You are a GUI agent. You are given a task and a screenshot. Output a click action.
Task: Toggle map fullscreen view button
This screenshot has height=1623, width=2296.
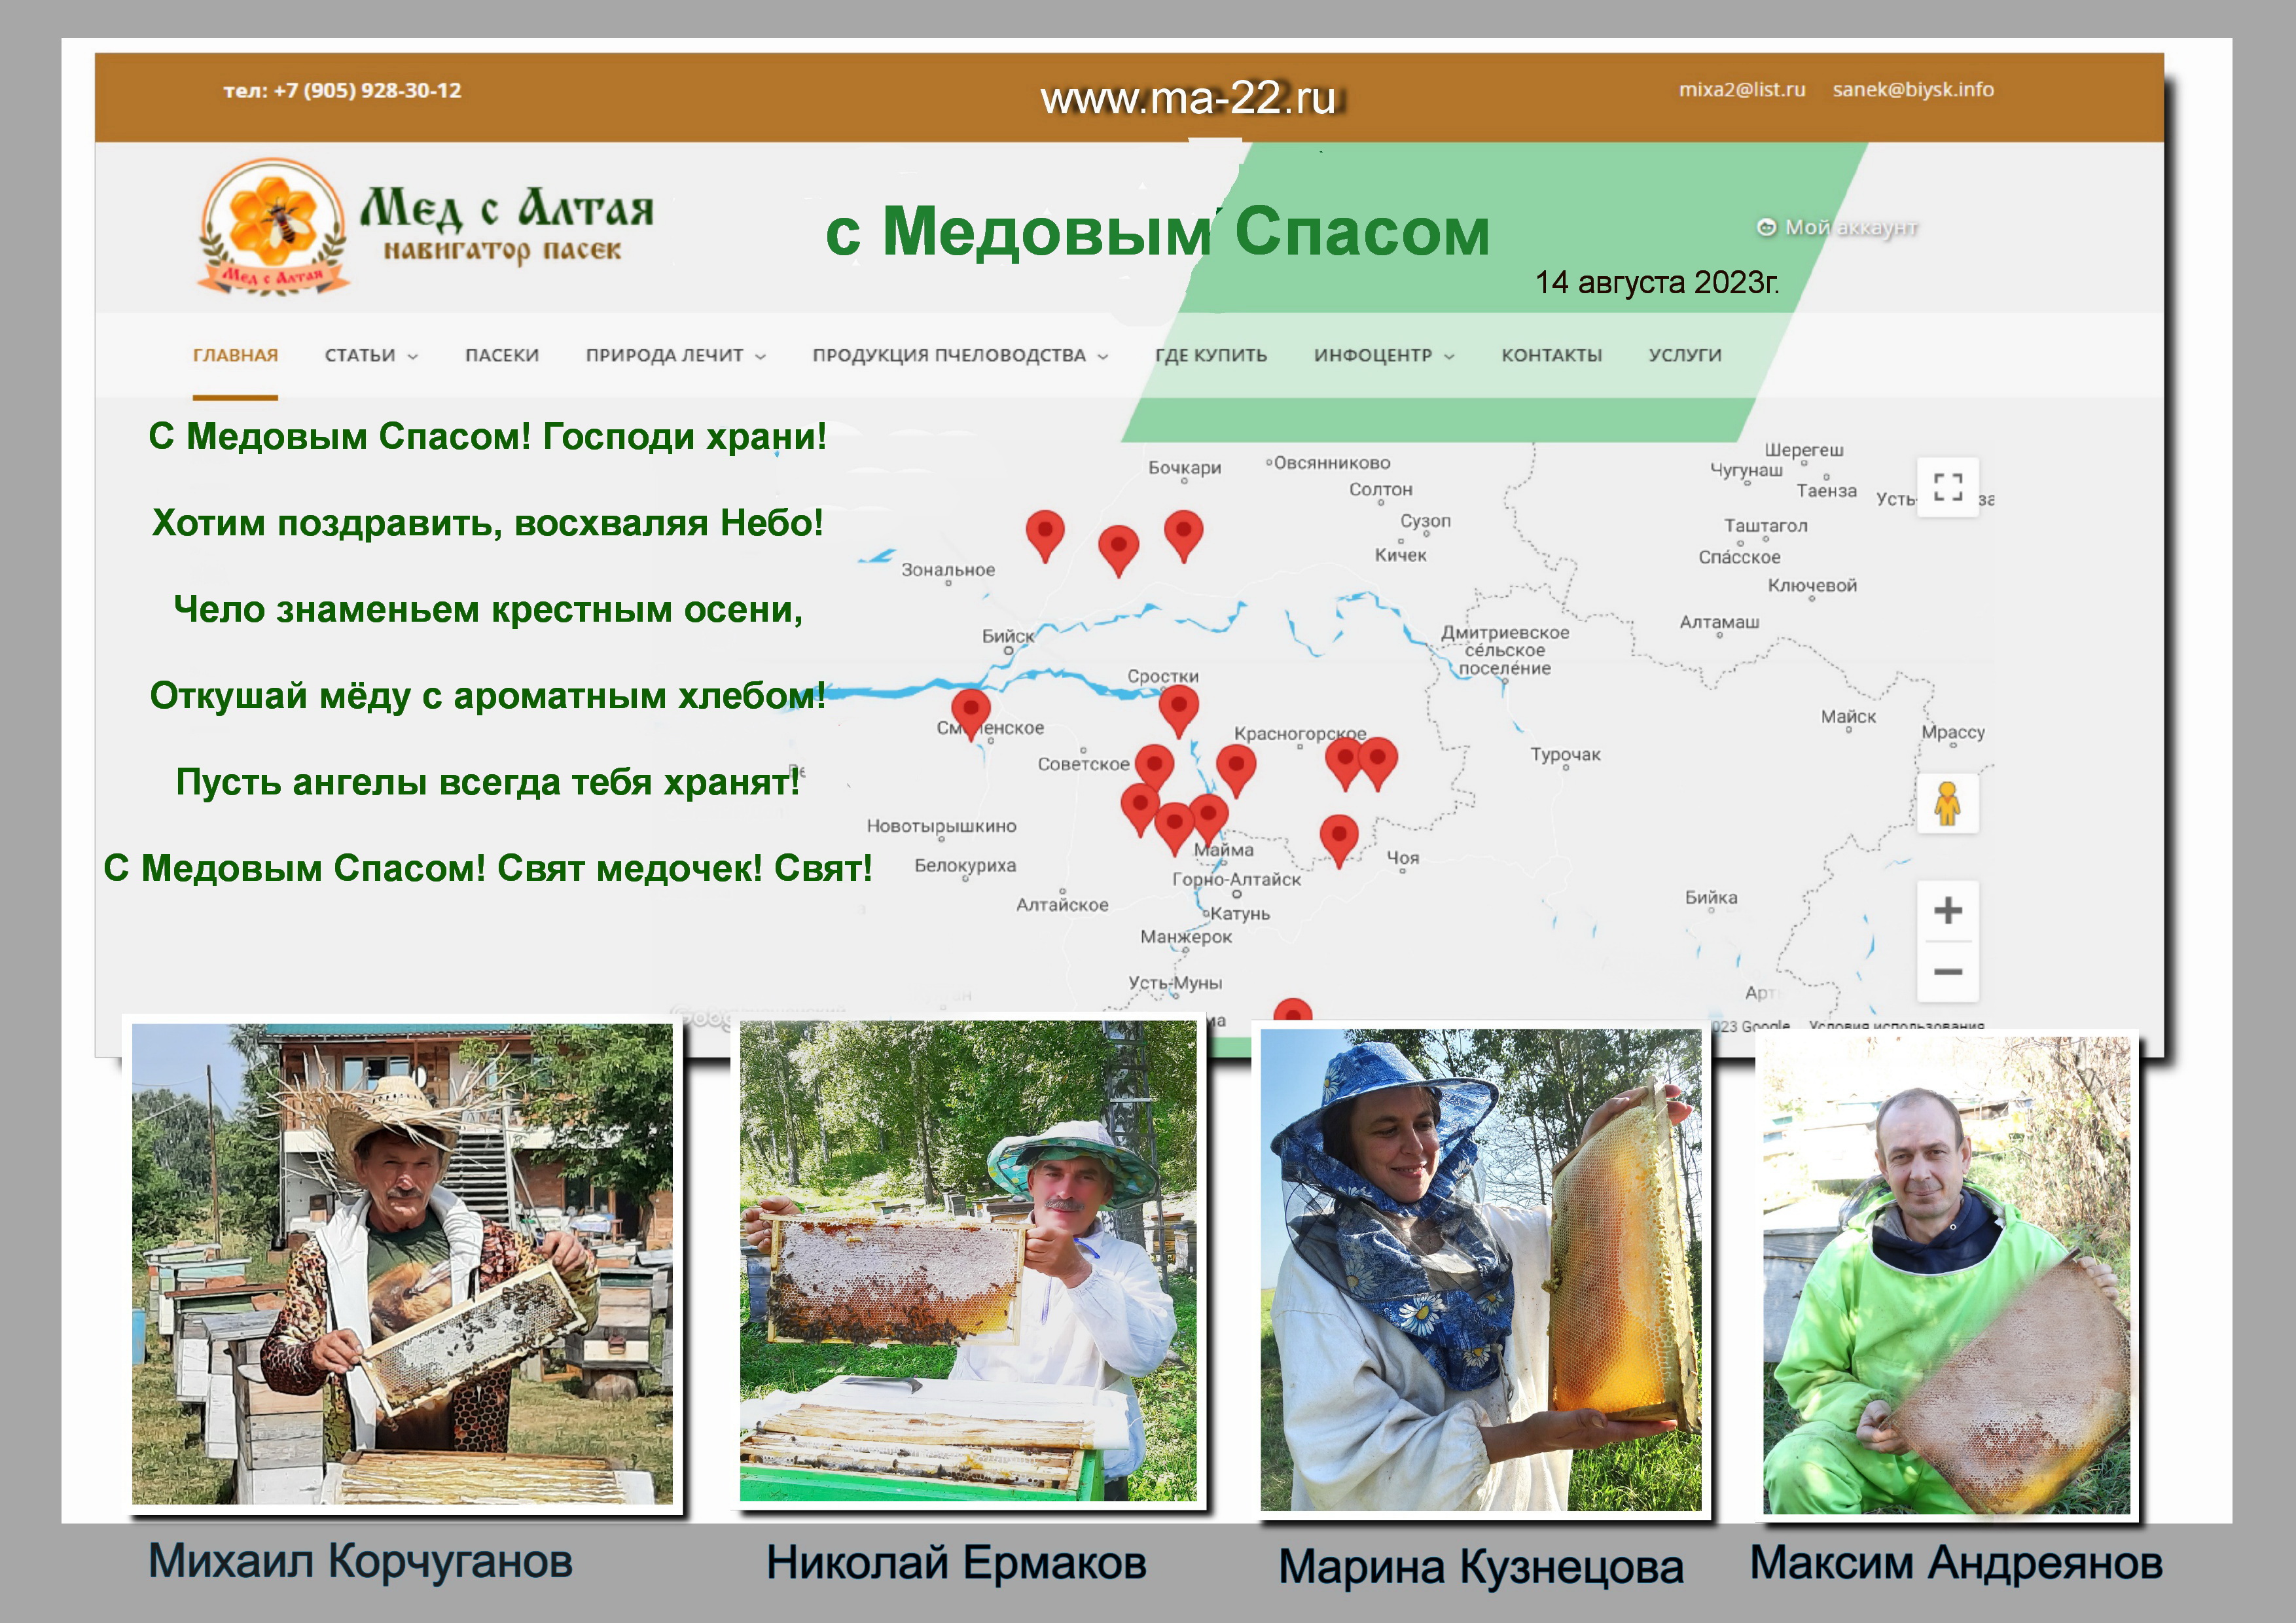click(1947, 487)
